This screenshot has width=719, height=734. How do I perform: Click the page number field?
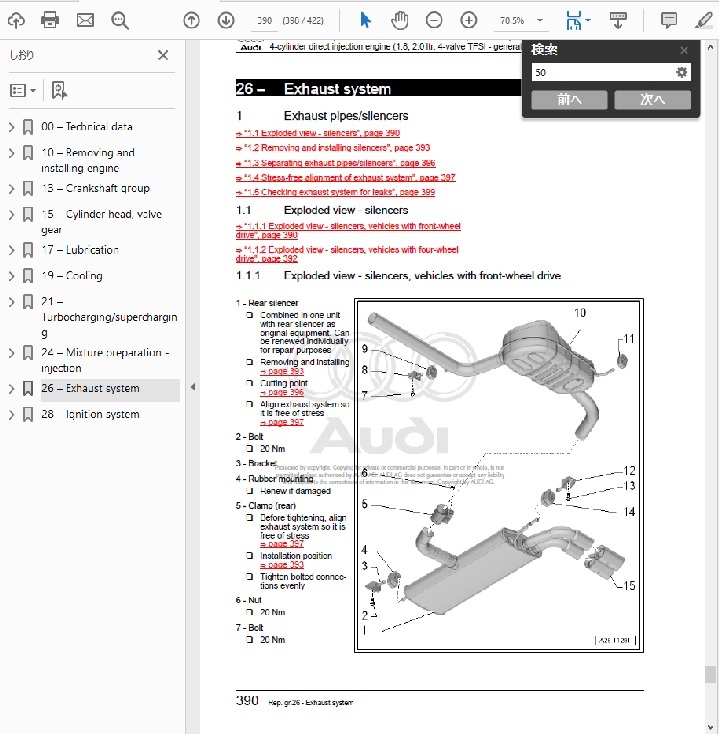[x=264, y=21]
